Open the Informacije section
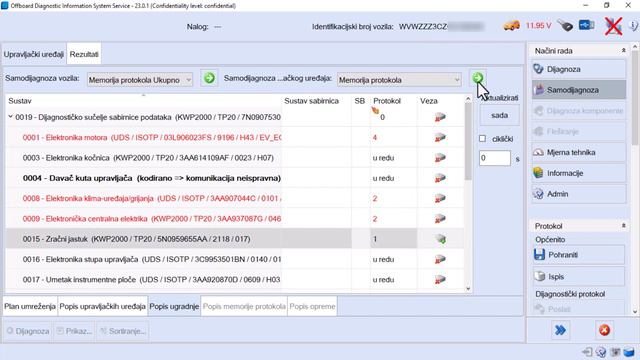 579,173
